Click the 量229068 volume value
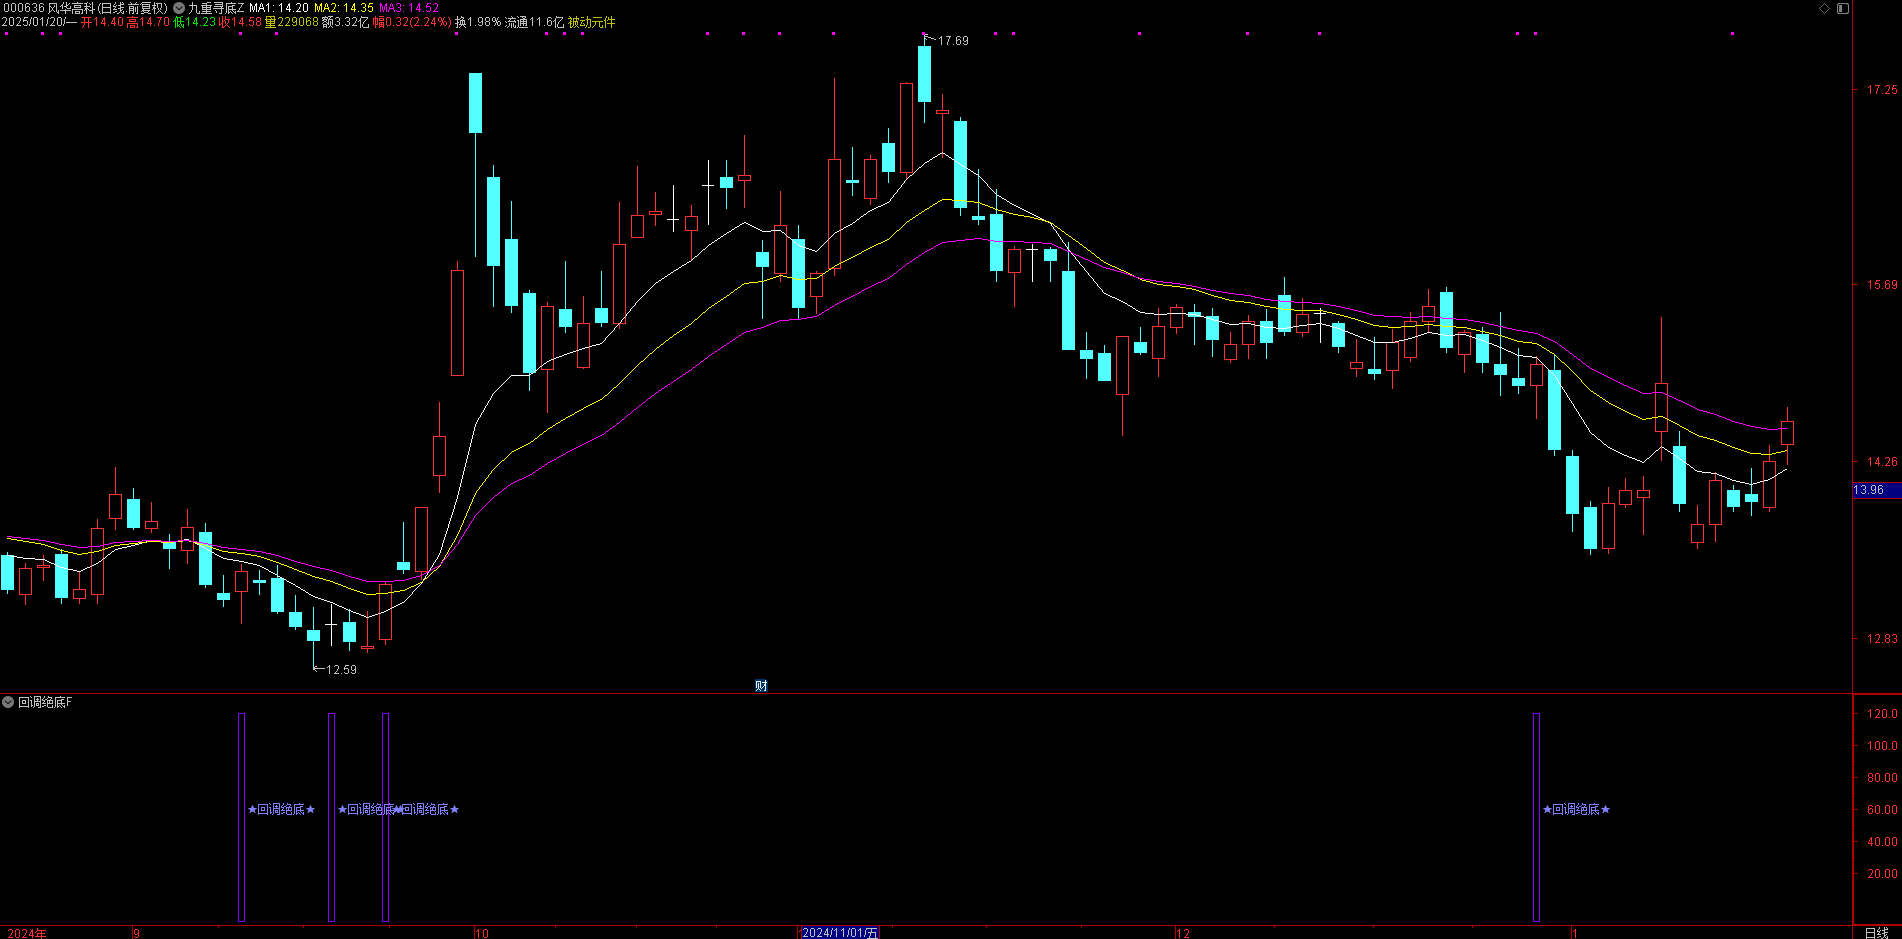1902x939 pixels. tap(292, 22)
